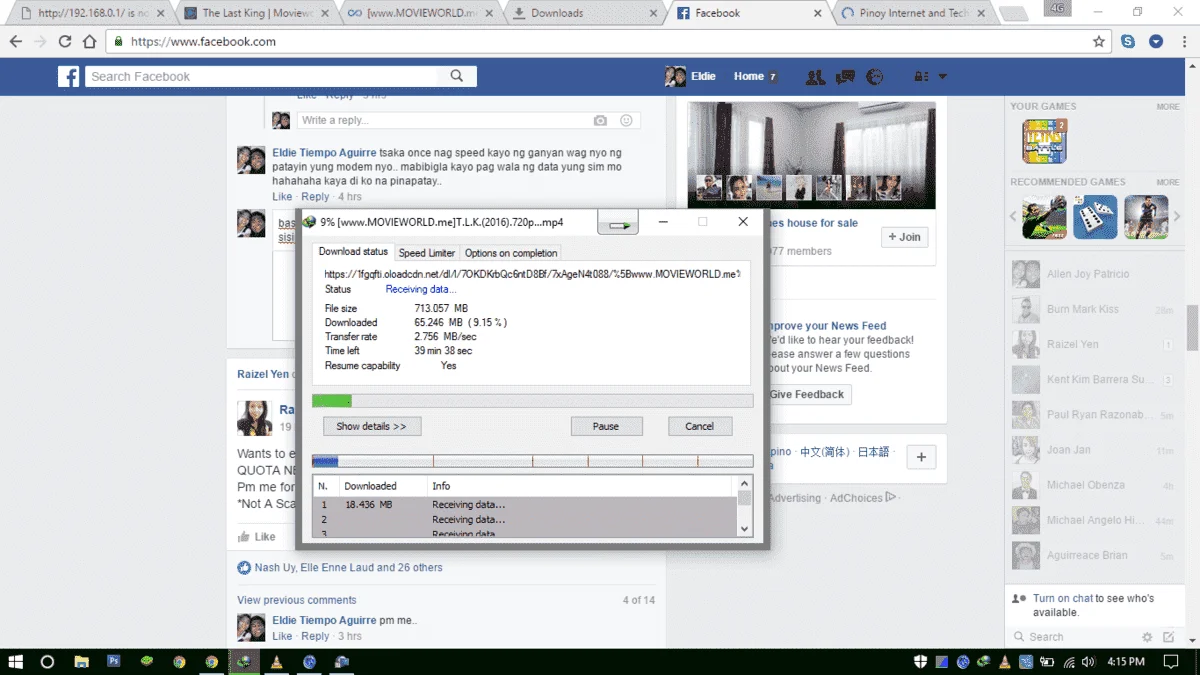Click the Windows Defender shield in the tray
The width and height of the screenshot is (1200, 675).
pos(921,662)
